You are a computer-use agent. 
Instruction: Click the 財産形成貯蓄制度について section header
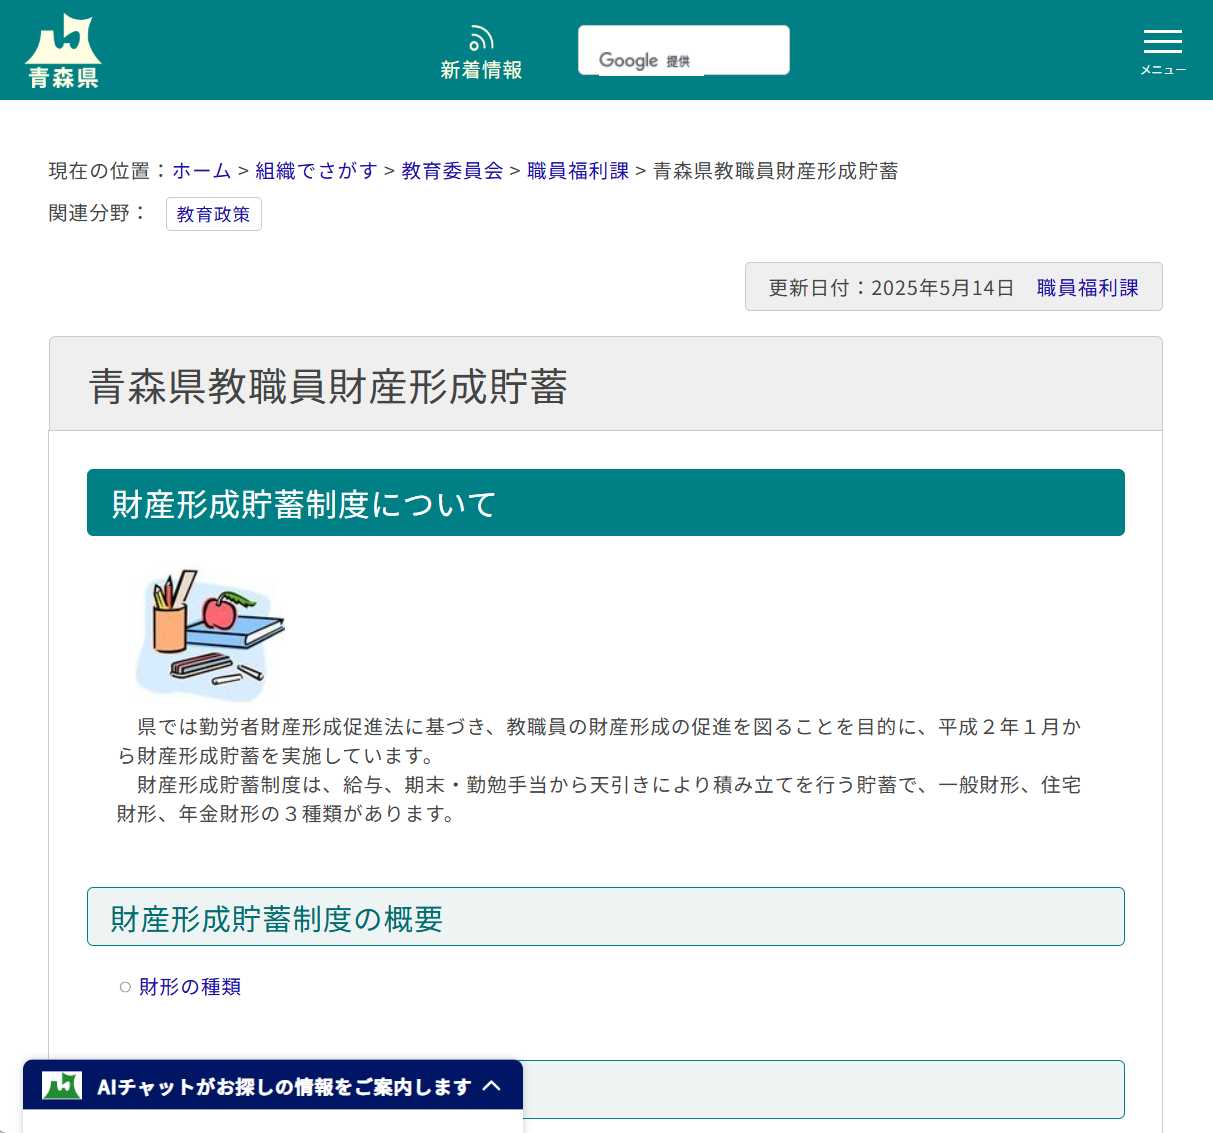tap(302, 504)
